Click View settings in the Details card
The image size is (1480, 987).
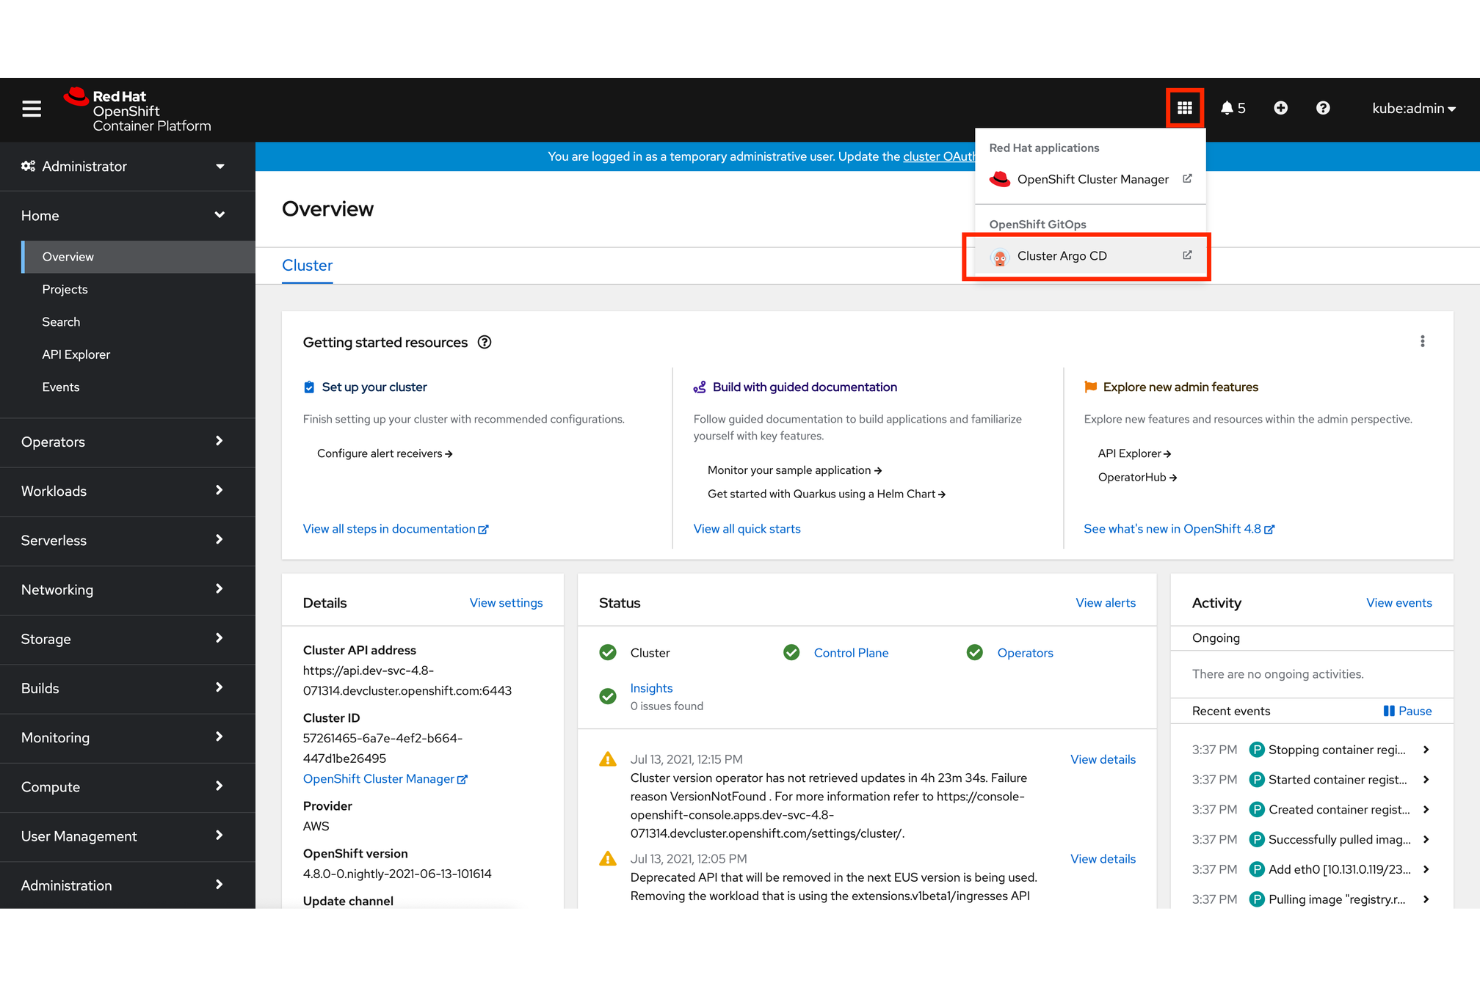coord(506,603)
